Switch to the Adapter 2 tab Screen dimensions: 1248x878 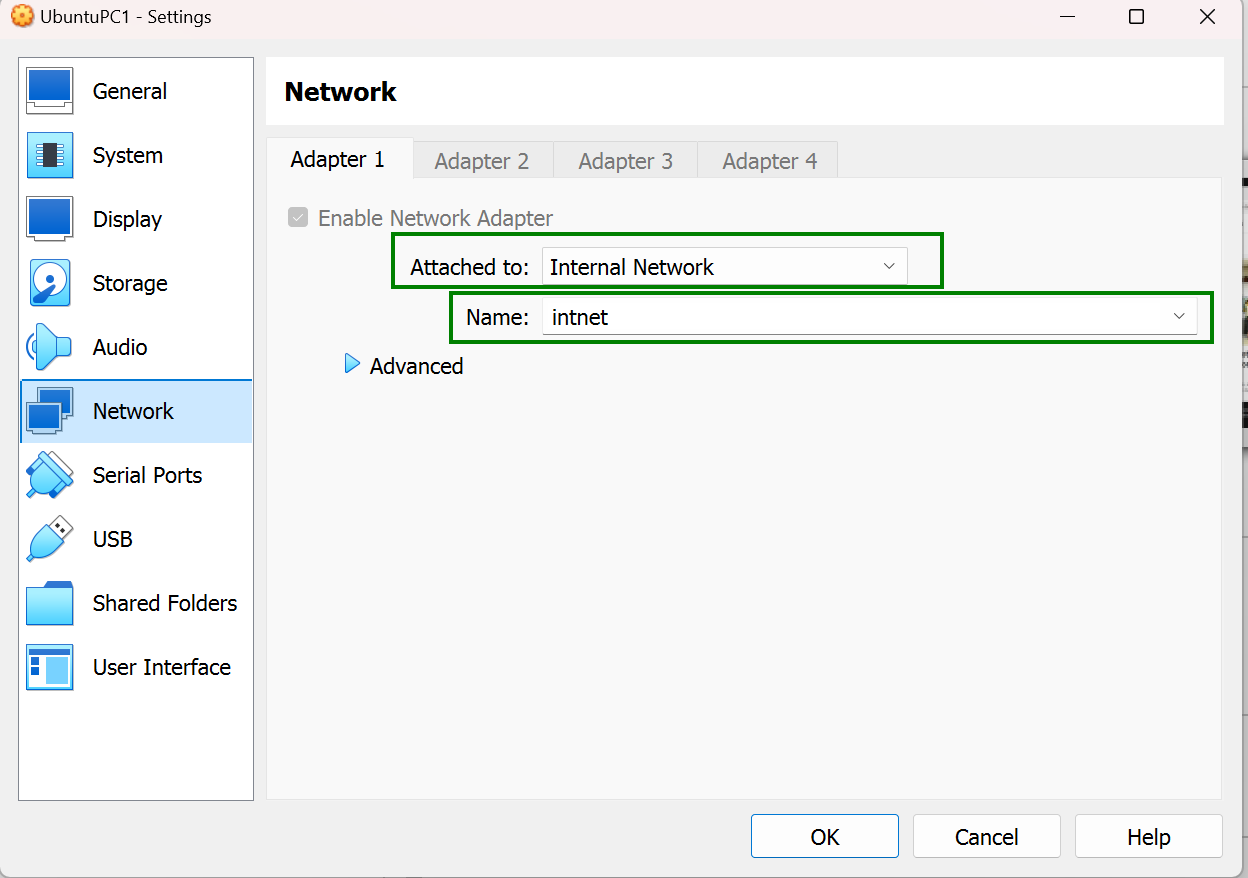481,161
